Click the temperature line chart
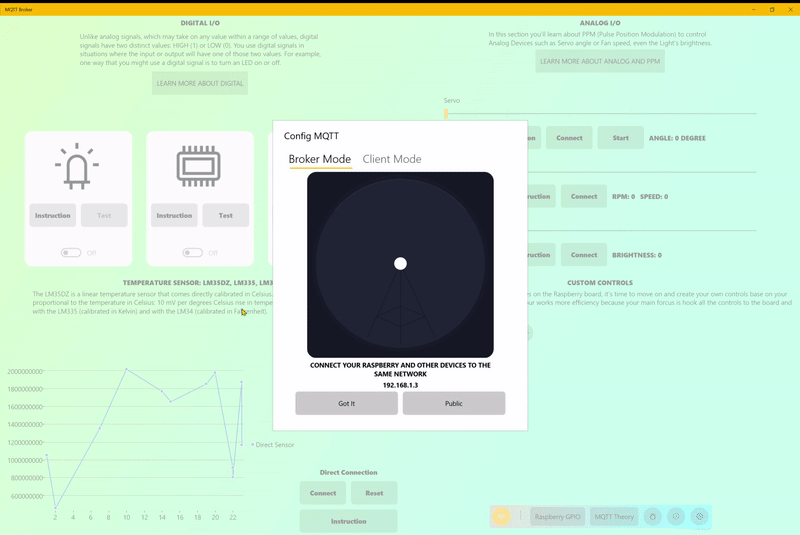The height and width of the screenshot is (535, 800). (x=143, y=439)
